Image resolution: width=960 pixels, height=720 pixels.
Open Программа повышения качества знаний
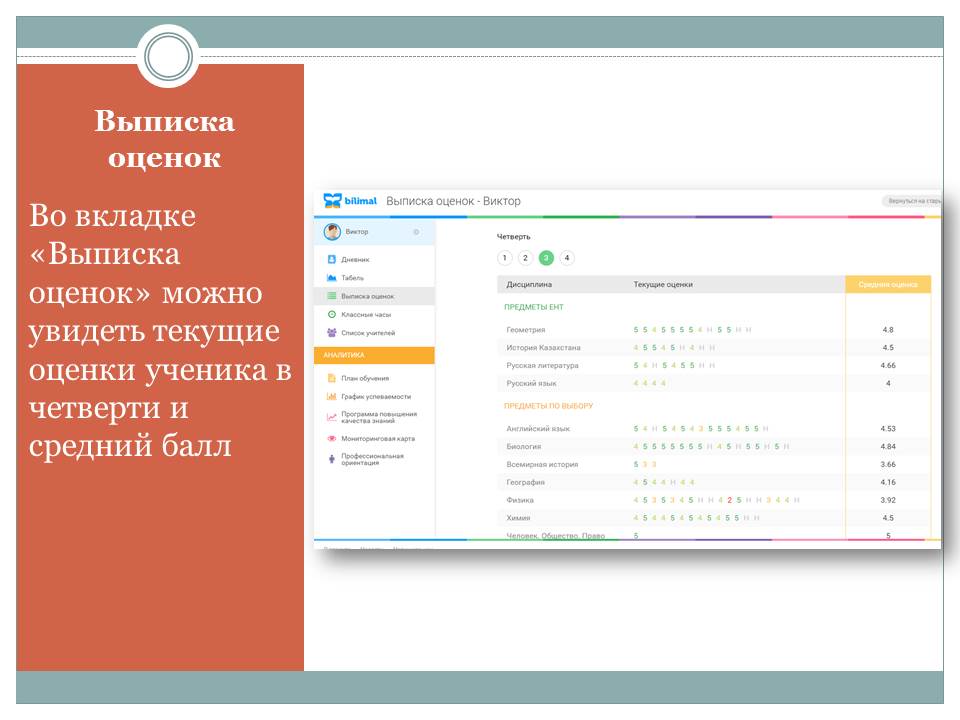pos(378,417)
